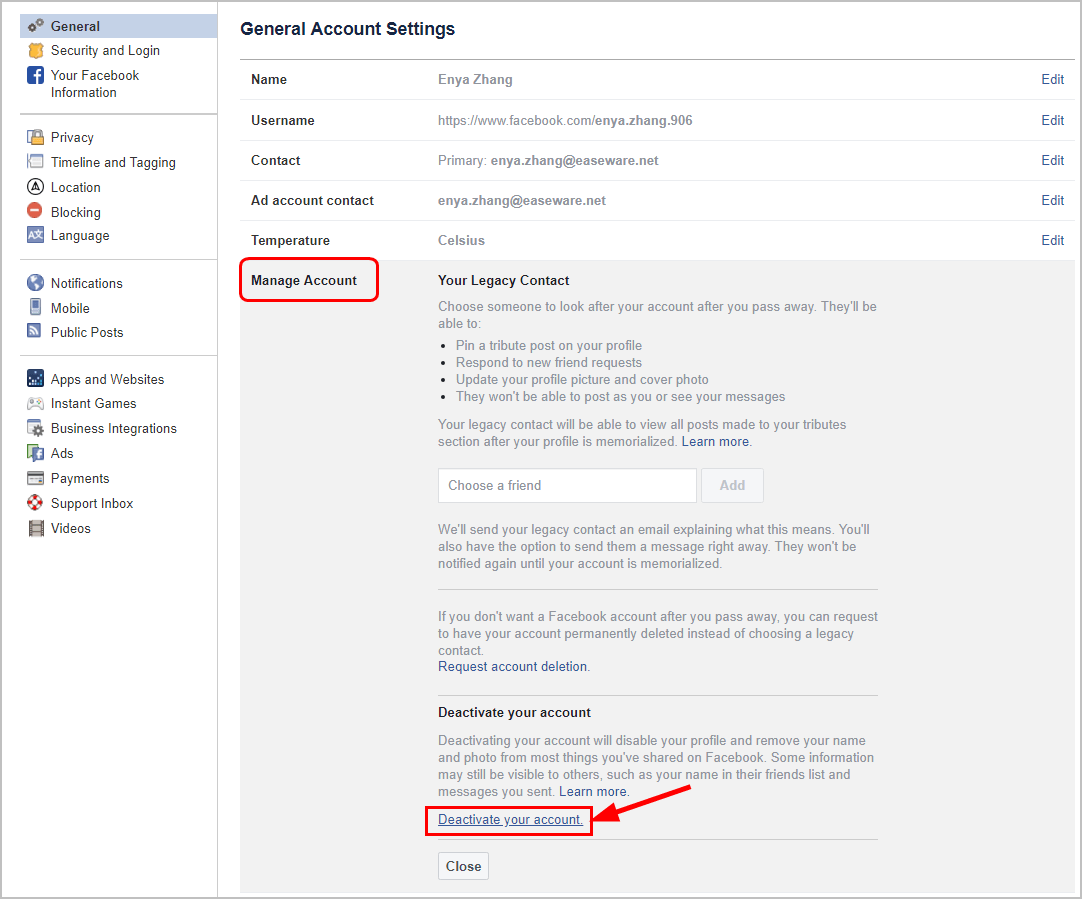Viewport: 1082px width, 899px height.
Task: Open Mobile settings label
Action: pos(70,308)
